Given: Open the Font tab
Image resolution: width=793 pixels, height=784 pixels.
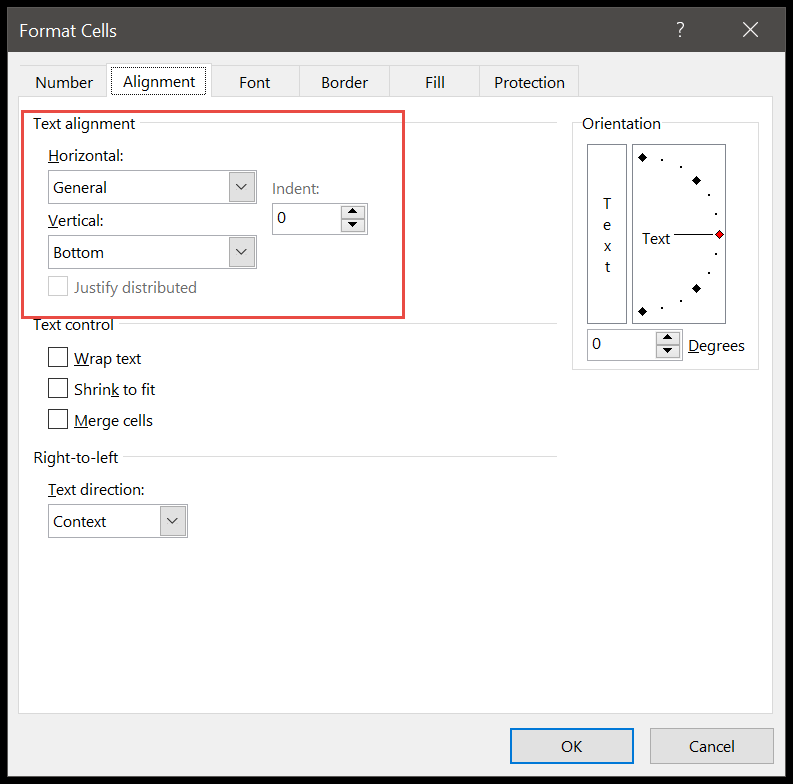Looking at the screenshot, I should (x=254, y=82).
